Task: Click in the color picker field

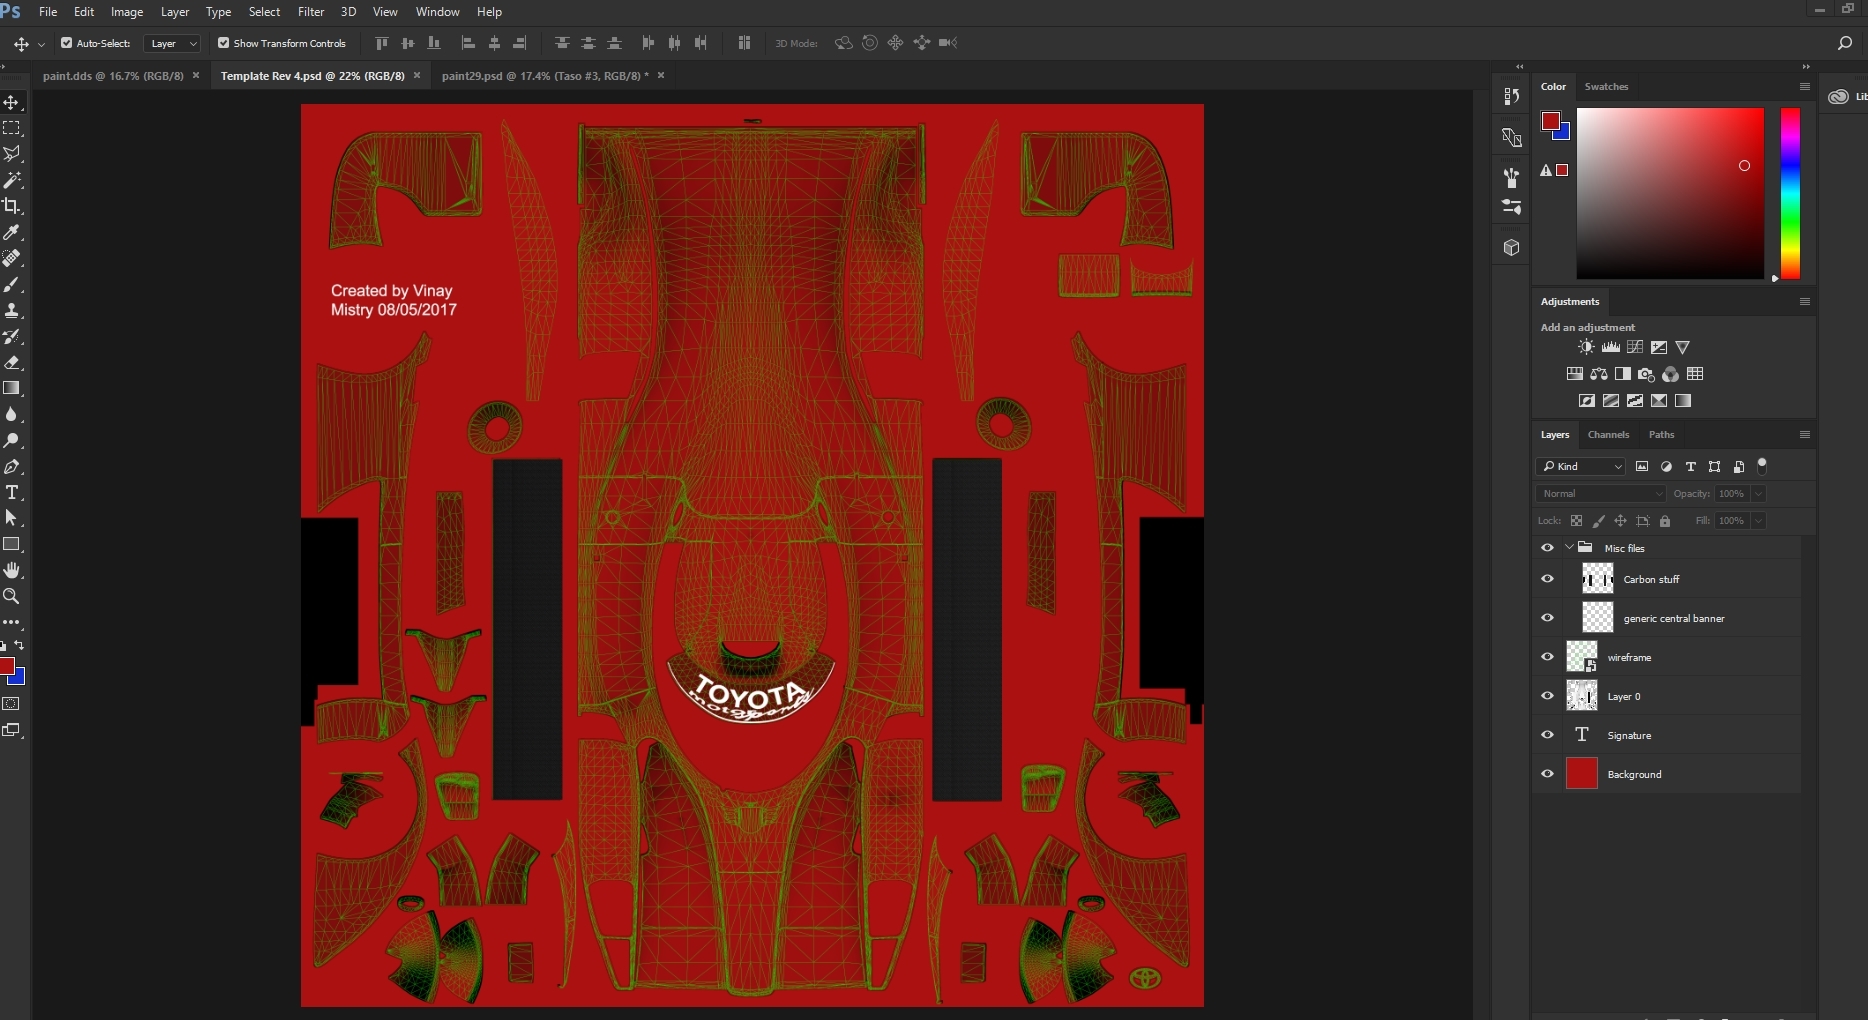Action: click(x=1670, y=193)
